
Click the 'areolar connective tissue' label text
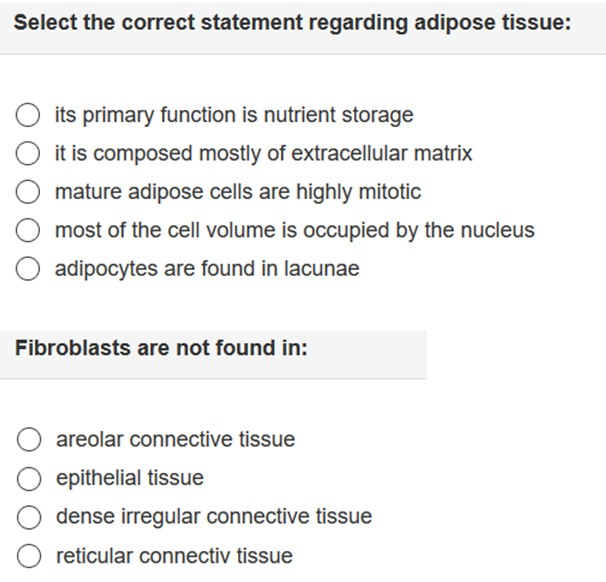click(x=175, y=439)
